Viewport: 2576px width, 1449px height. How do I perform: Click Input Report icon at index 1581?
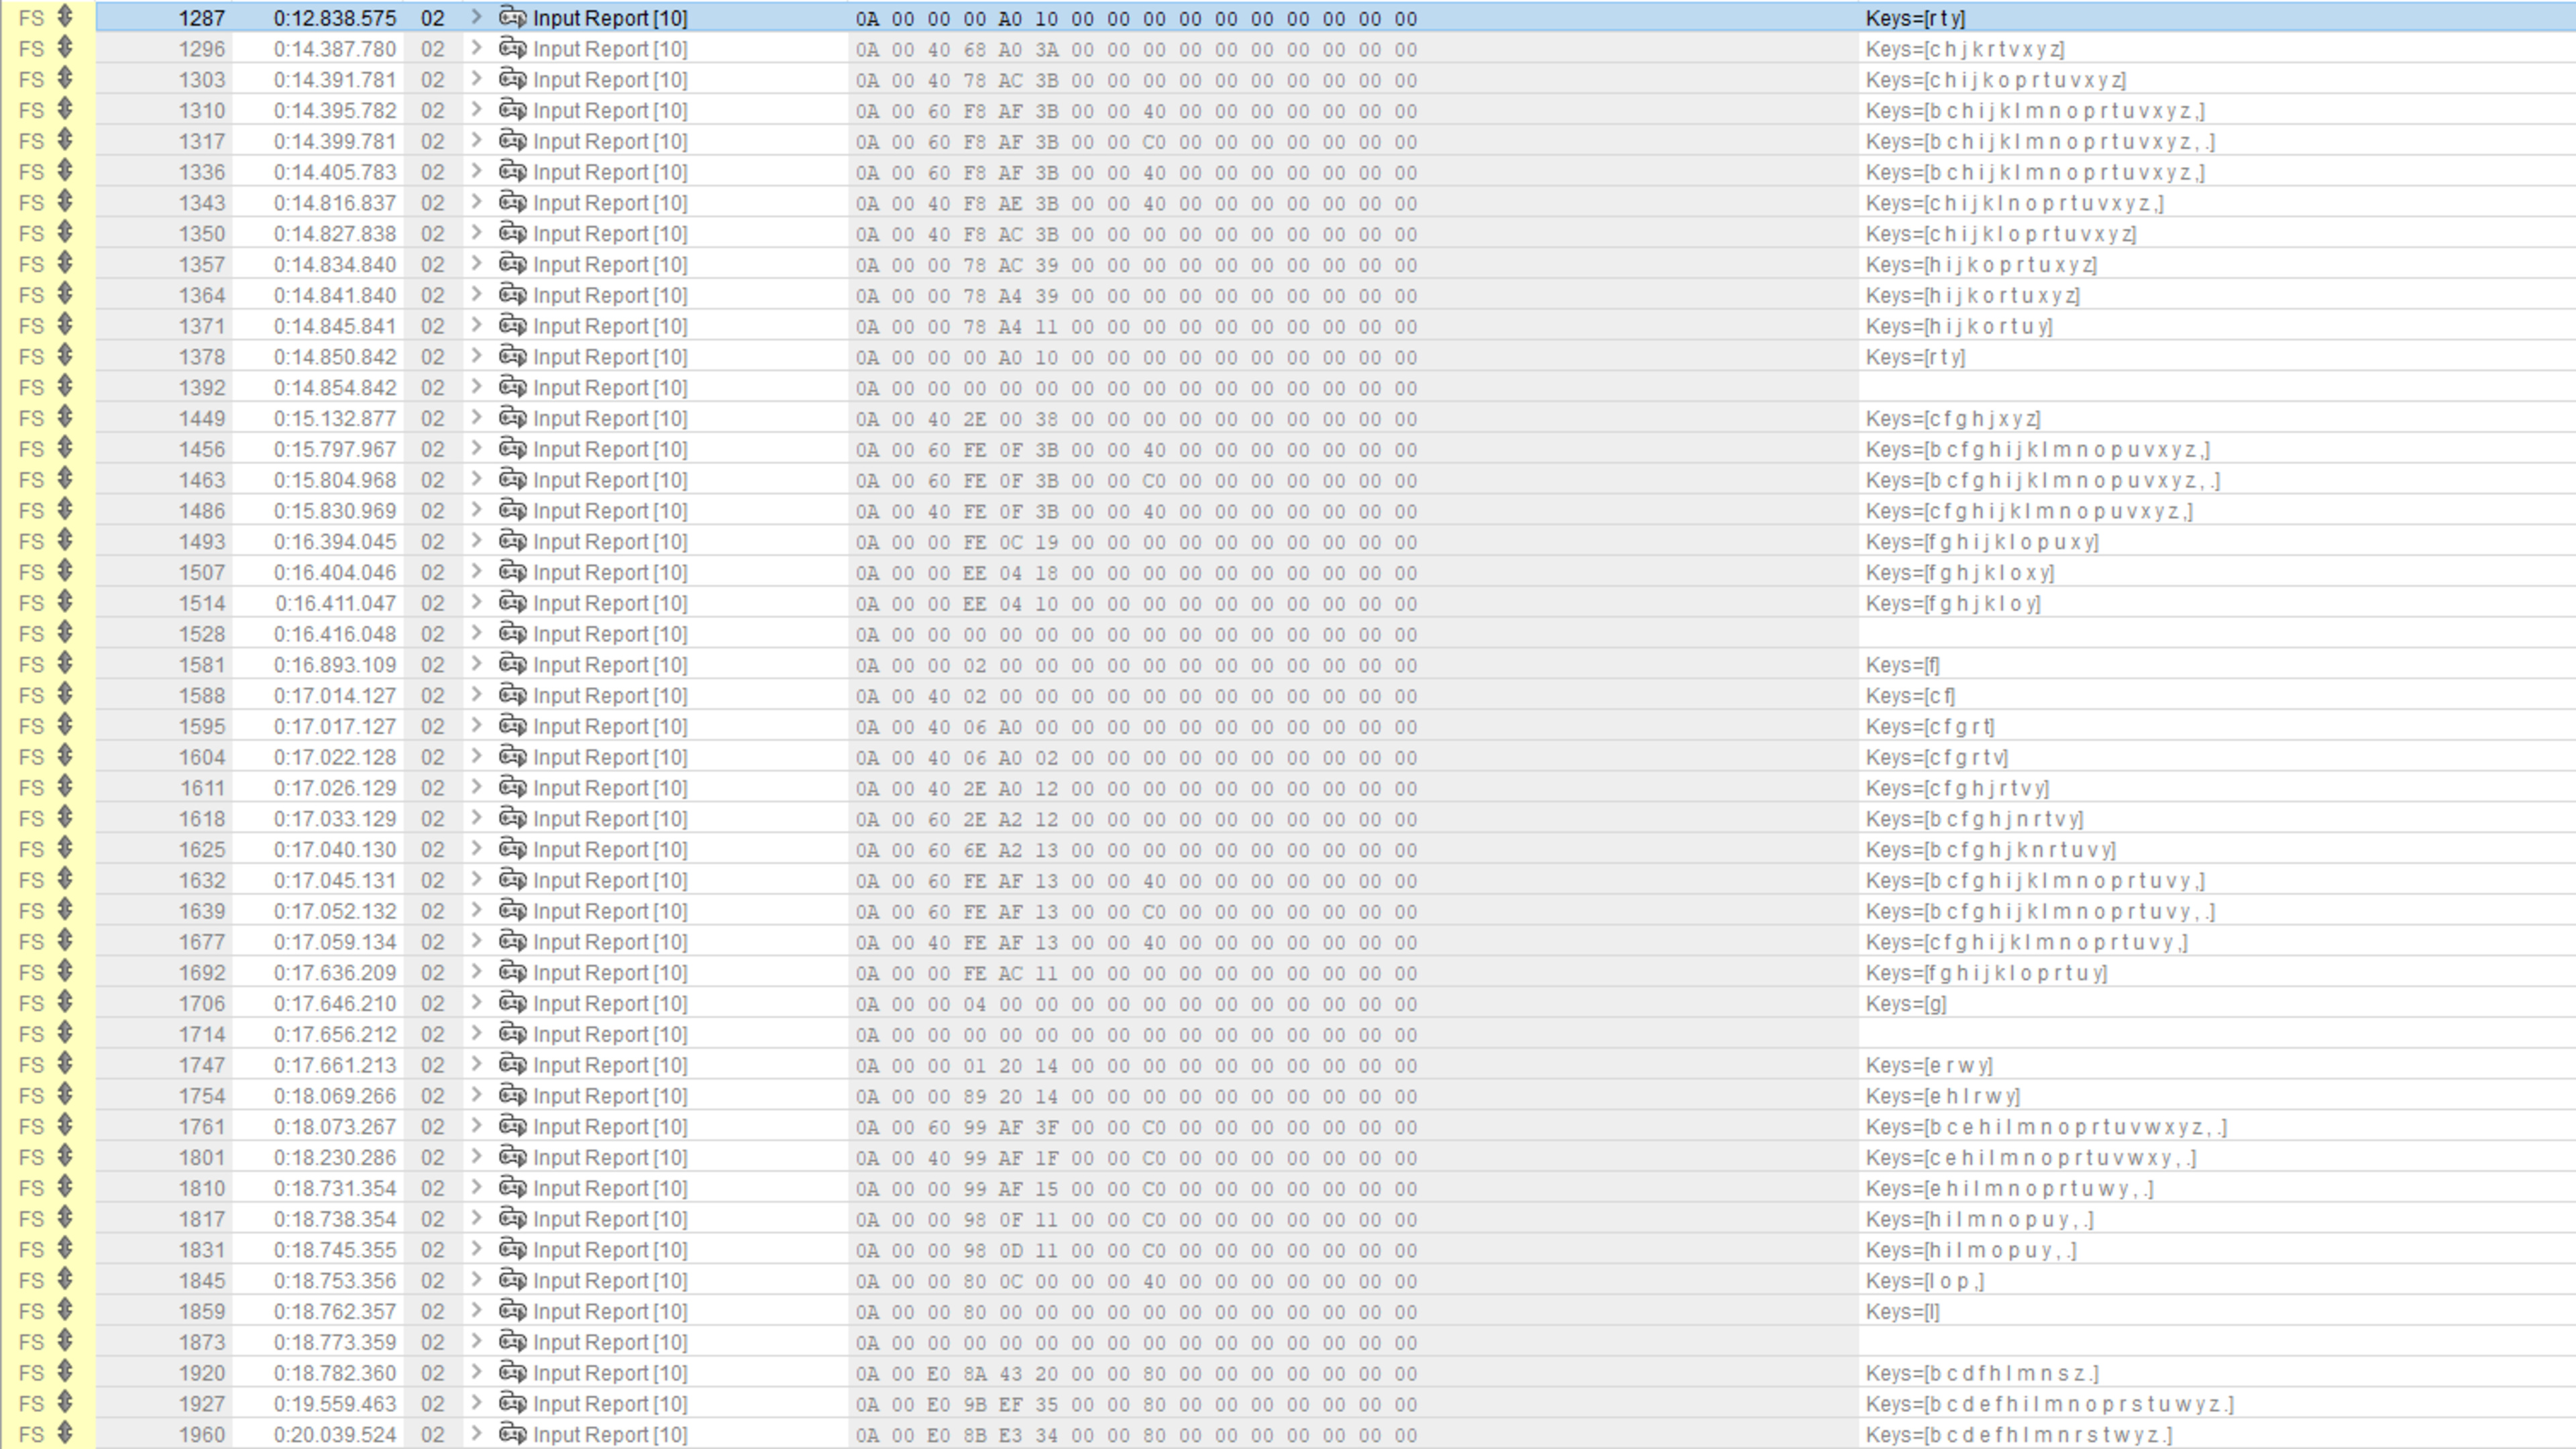tap(512, 664)
